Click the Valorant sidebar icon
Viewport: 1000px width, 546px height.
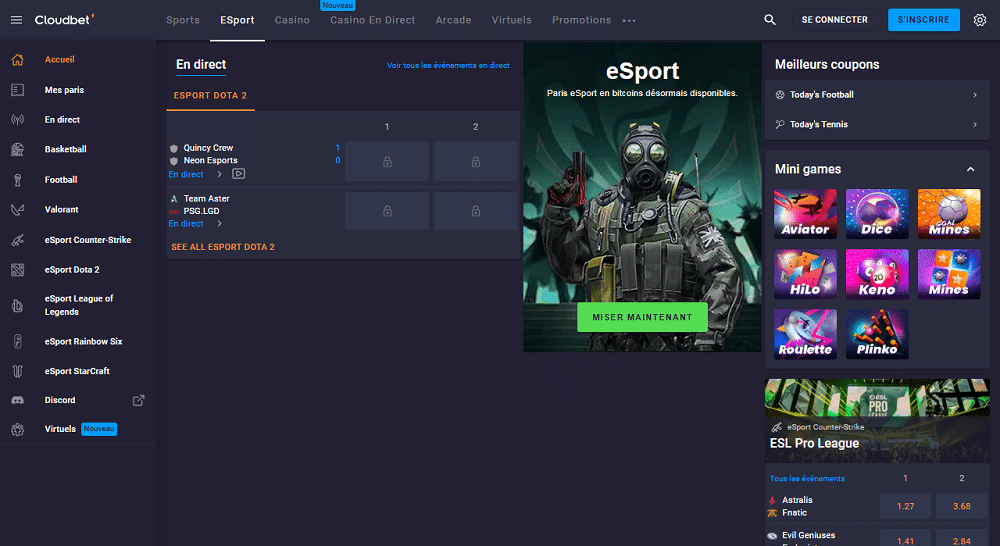(18, 209)
